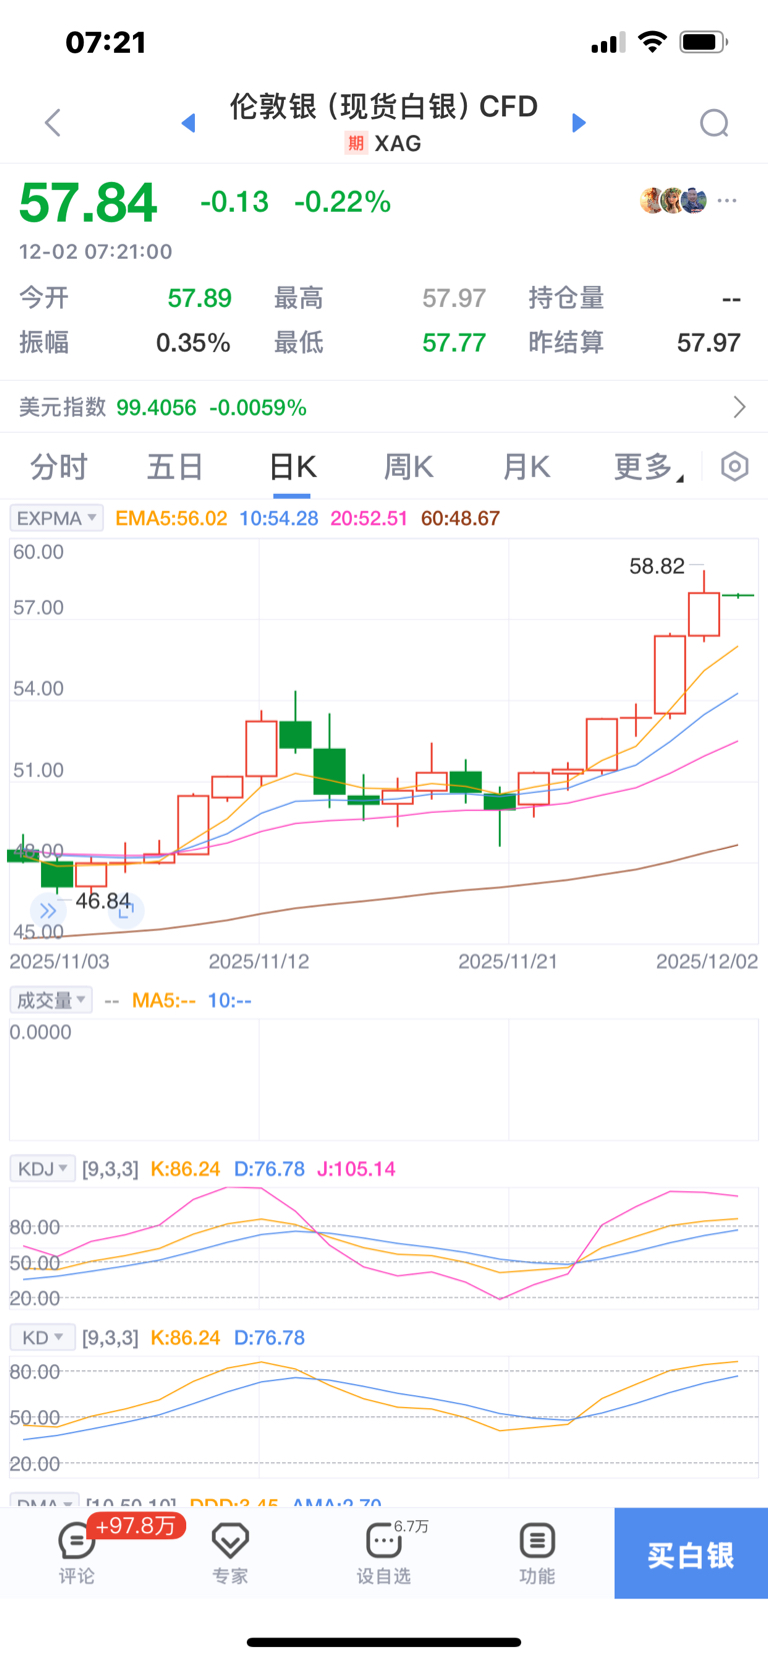Viewport: 768px width, 1663px height.
Task: Tap the double-arrow expand chart icon
Action: (47, 910)
